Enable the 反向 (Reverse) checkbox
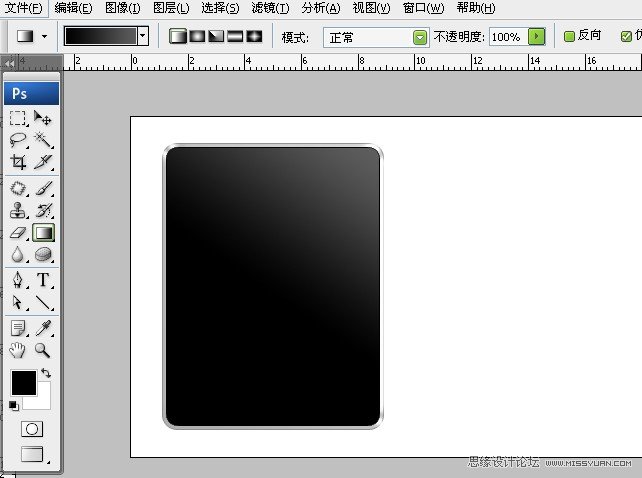This screenshot has width=642, height=478. click(569, 36)
